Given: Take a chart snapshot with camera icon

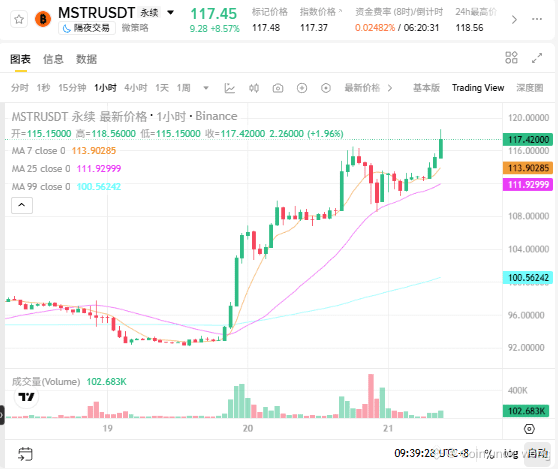Looking at the screenshot, I should [278, 88].
